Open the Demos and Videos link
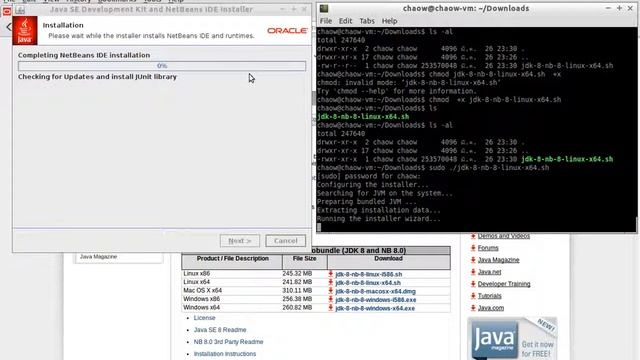640x360 pixels. point(504,236)
